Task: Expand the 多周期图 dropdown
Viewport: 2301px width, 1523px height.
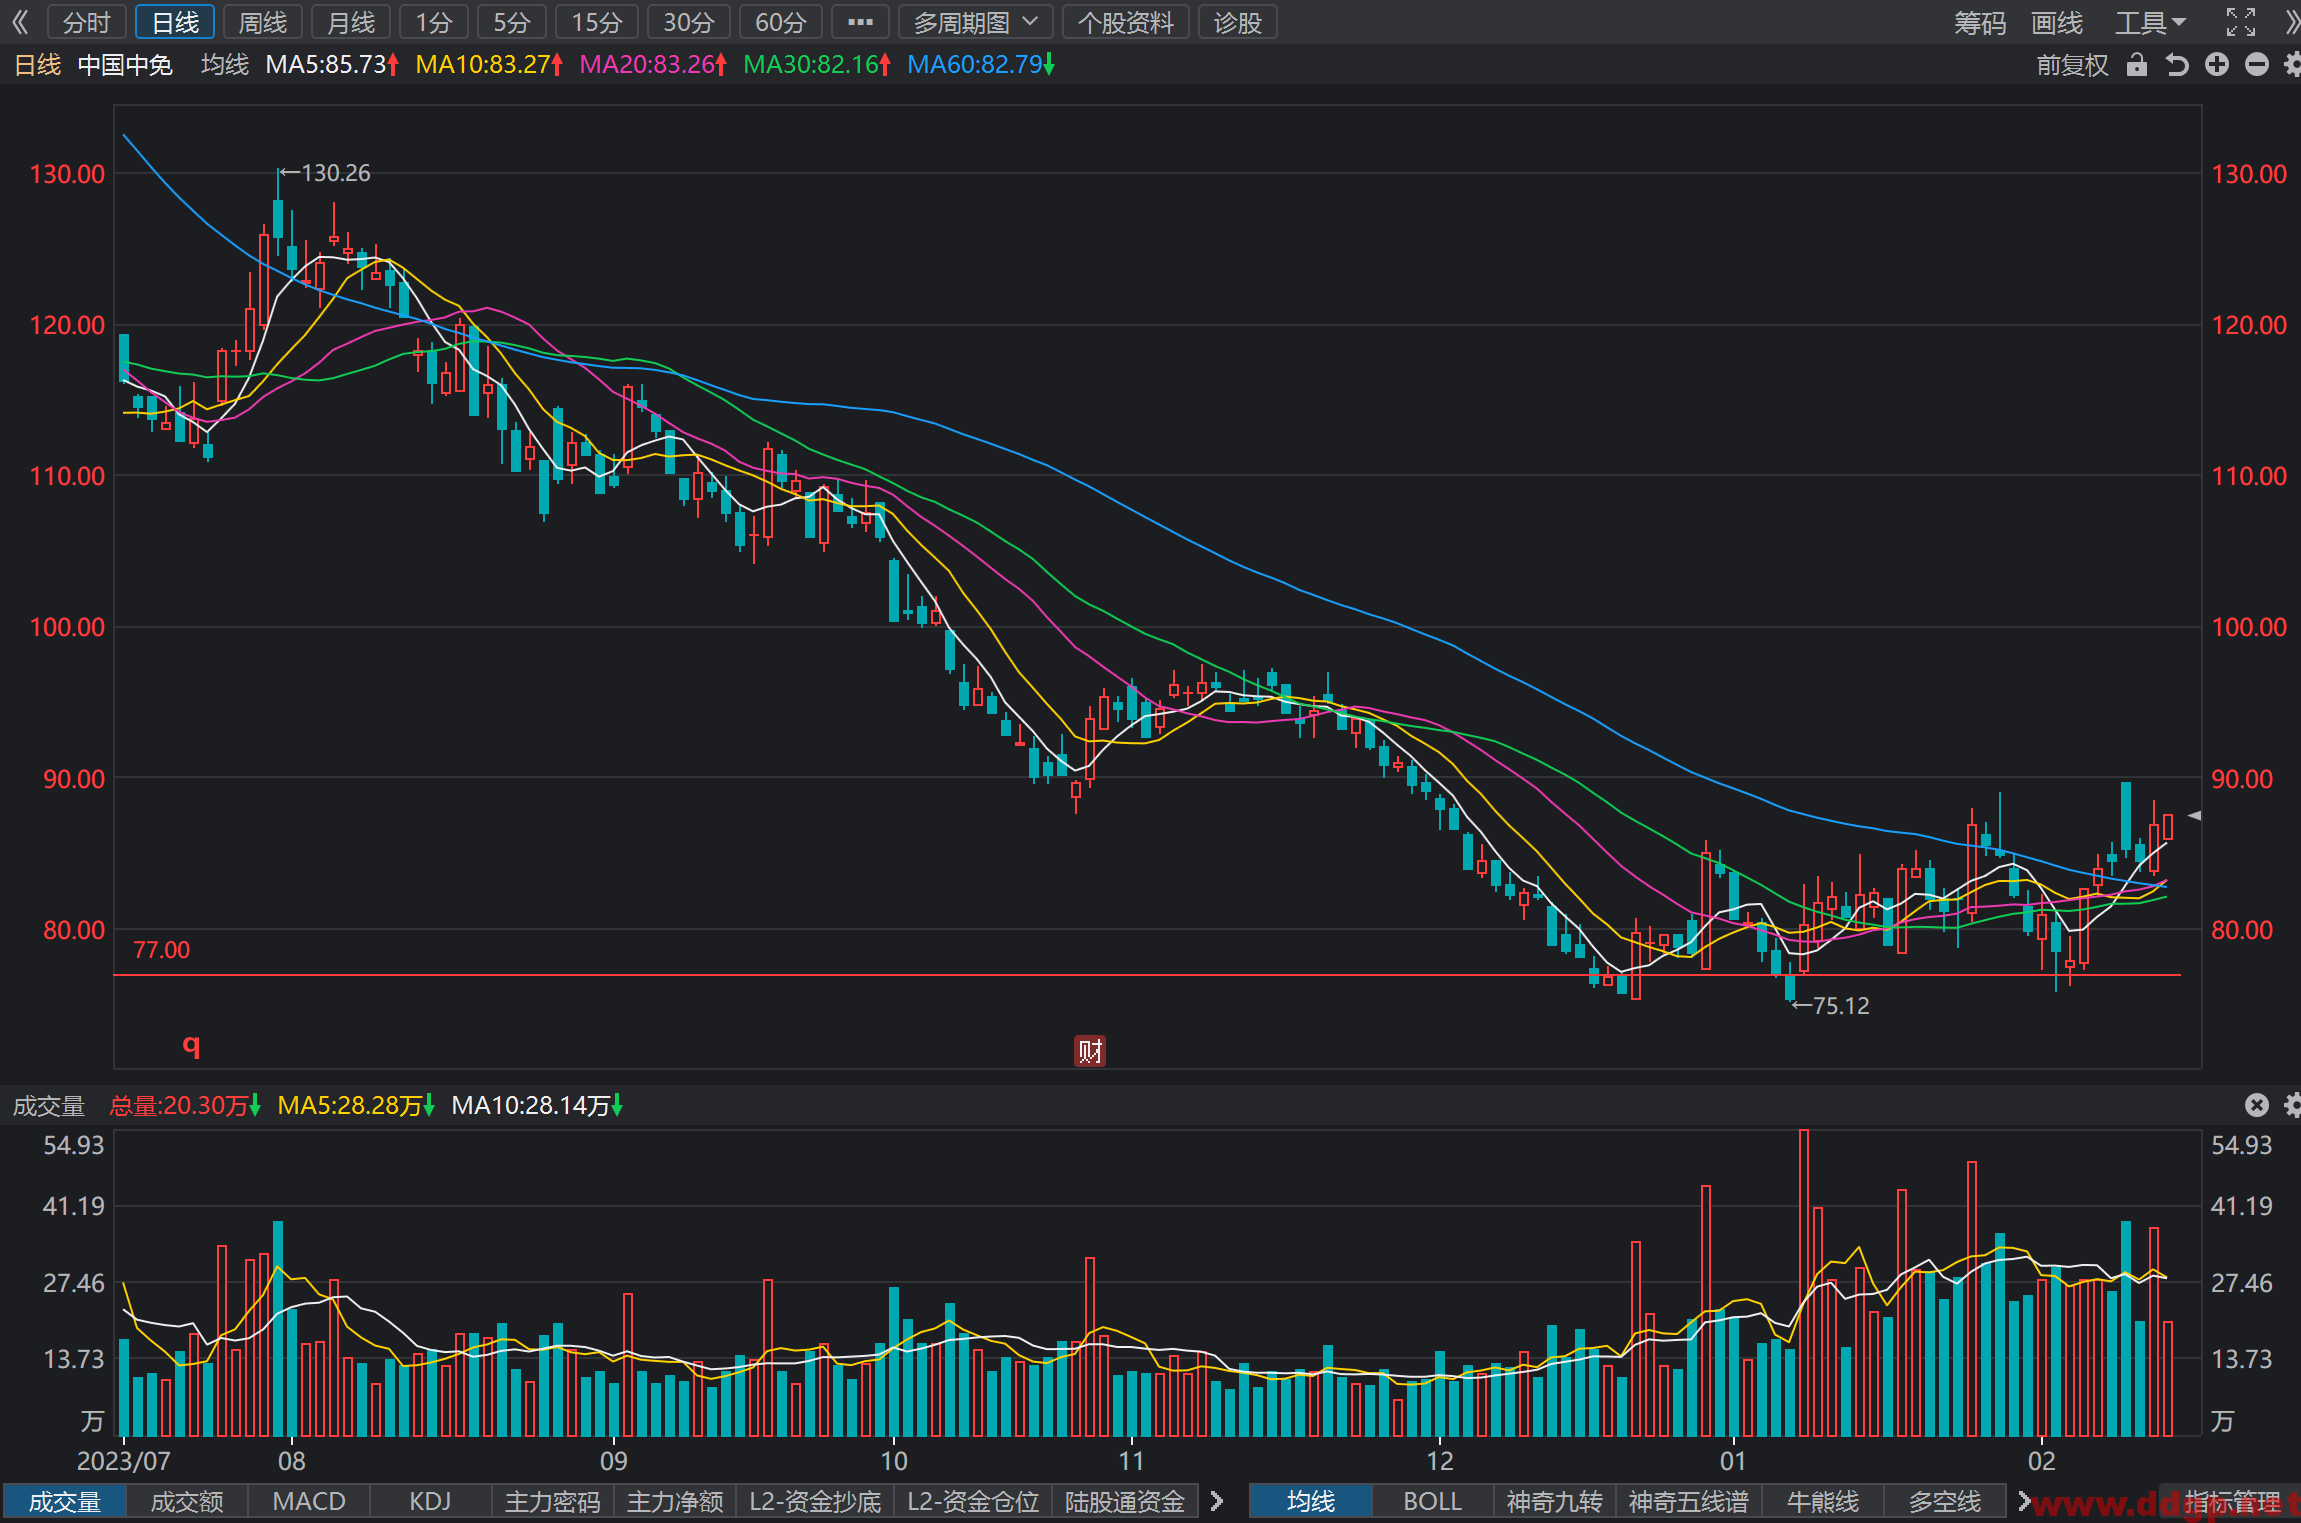Action: [975, 22]
